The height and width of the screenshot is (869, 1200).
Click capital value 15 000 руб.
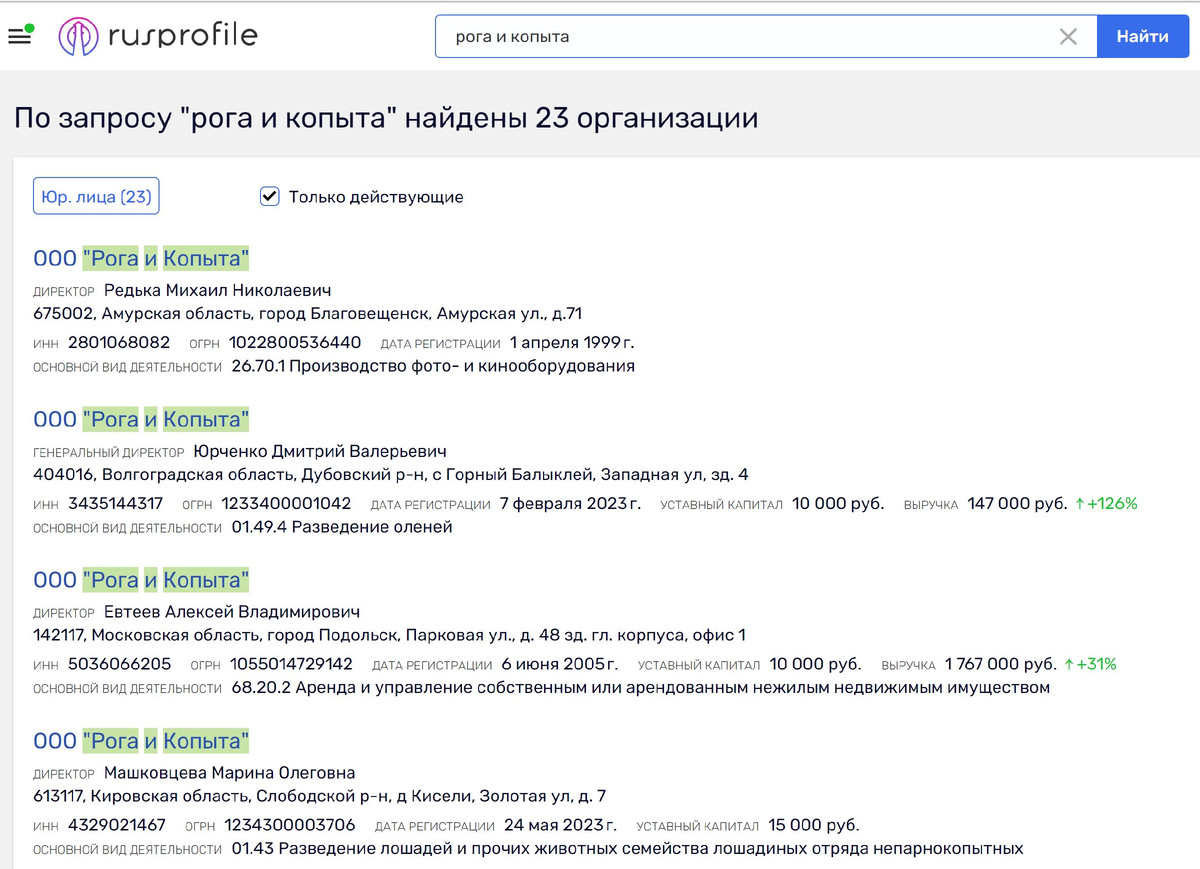(814, 825)
